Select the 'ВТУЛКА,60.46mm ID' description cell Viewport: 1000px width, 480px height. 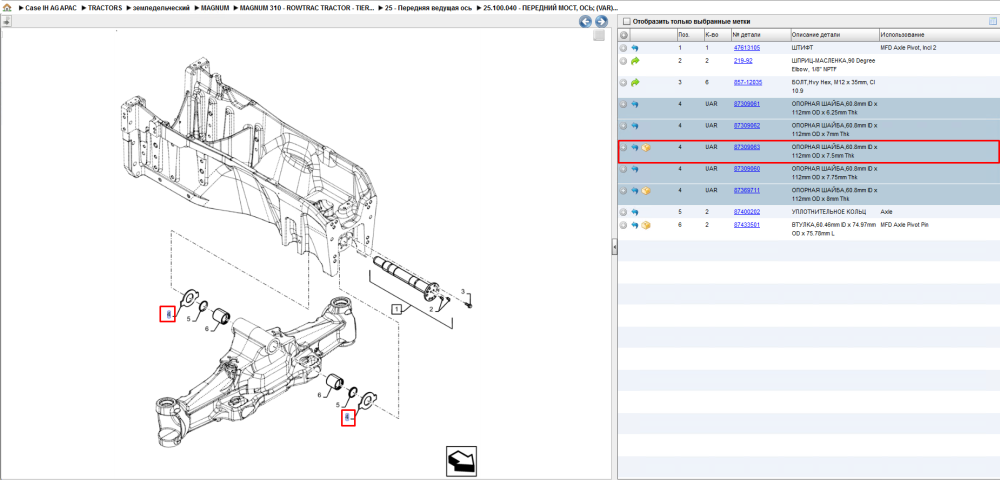point(834,229)
